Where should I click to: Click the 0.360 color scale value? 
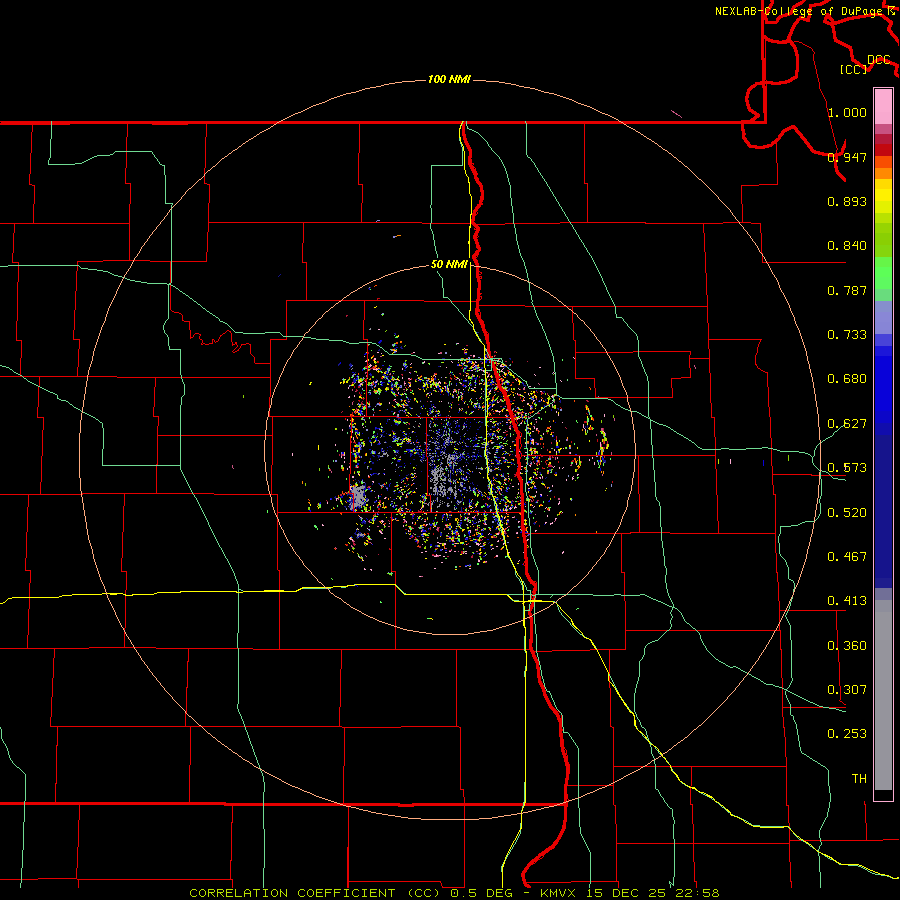pos(847,645)
